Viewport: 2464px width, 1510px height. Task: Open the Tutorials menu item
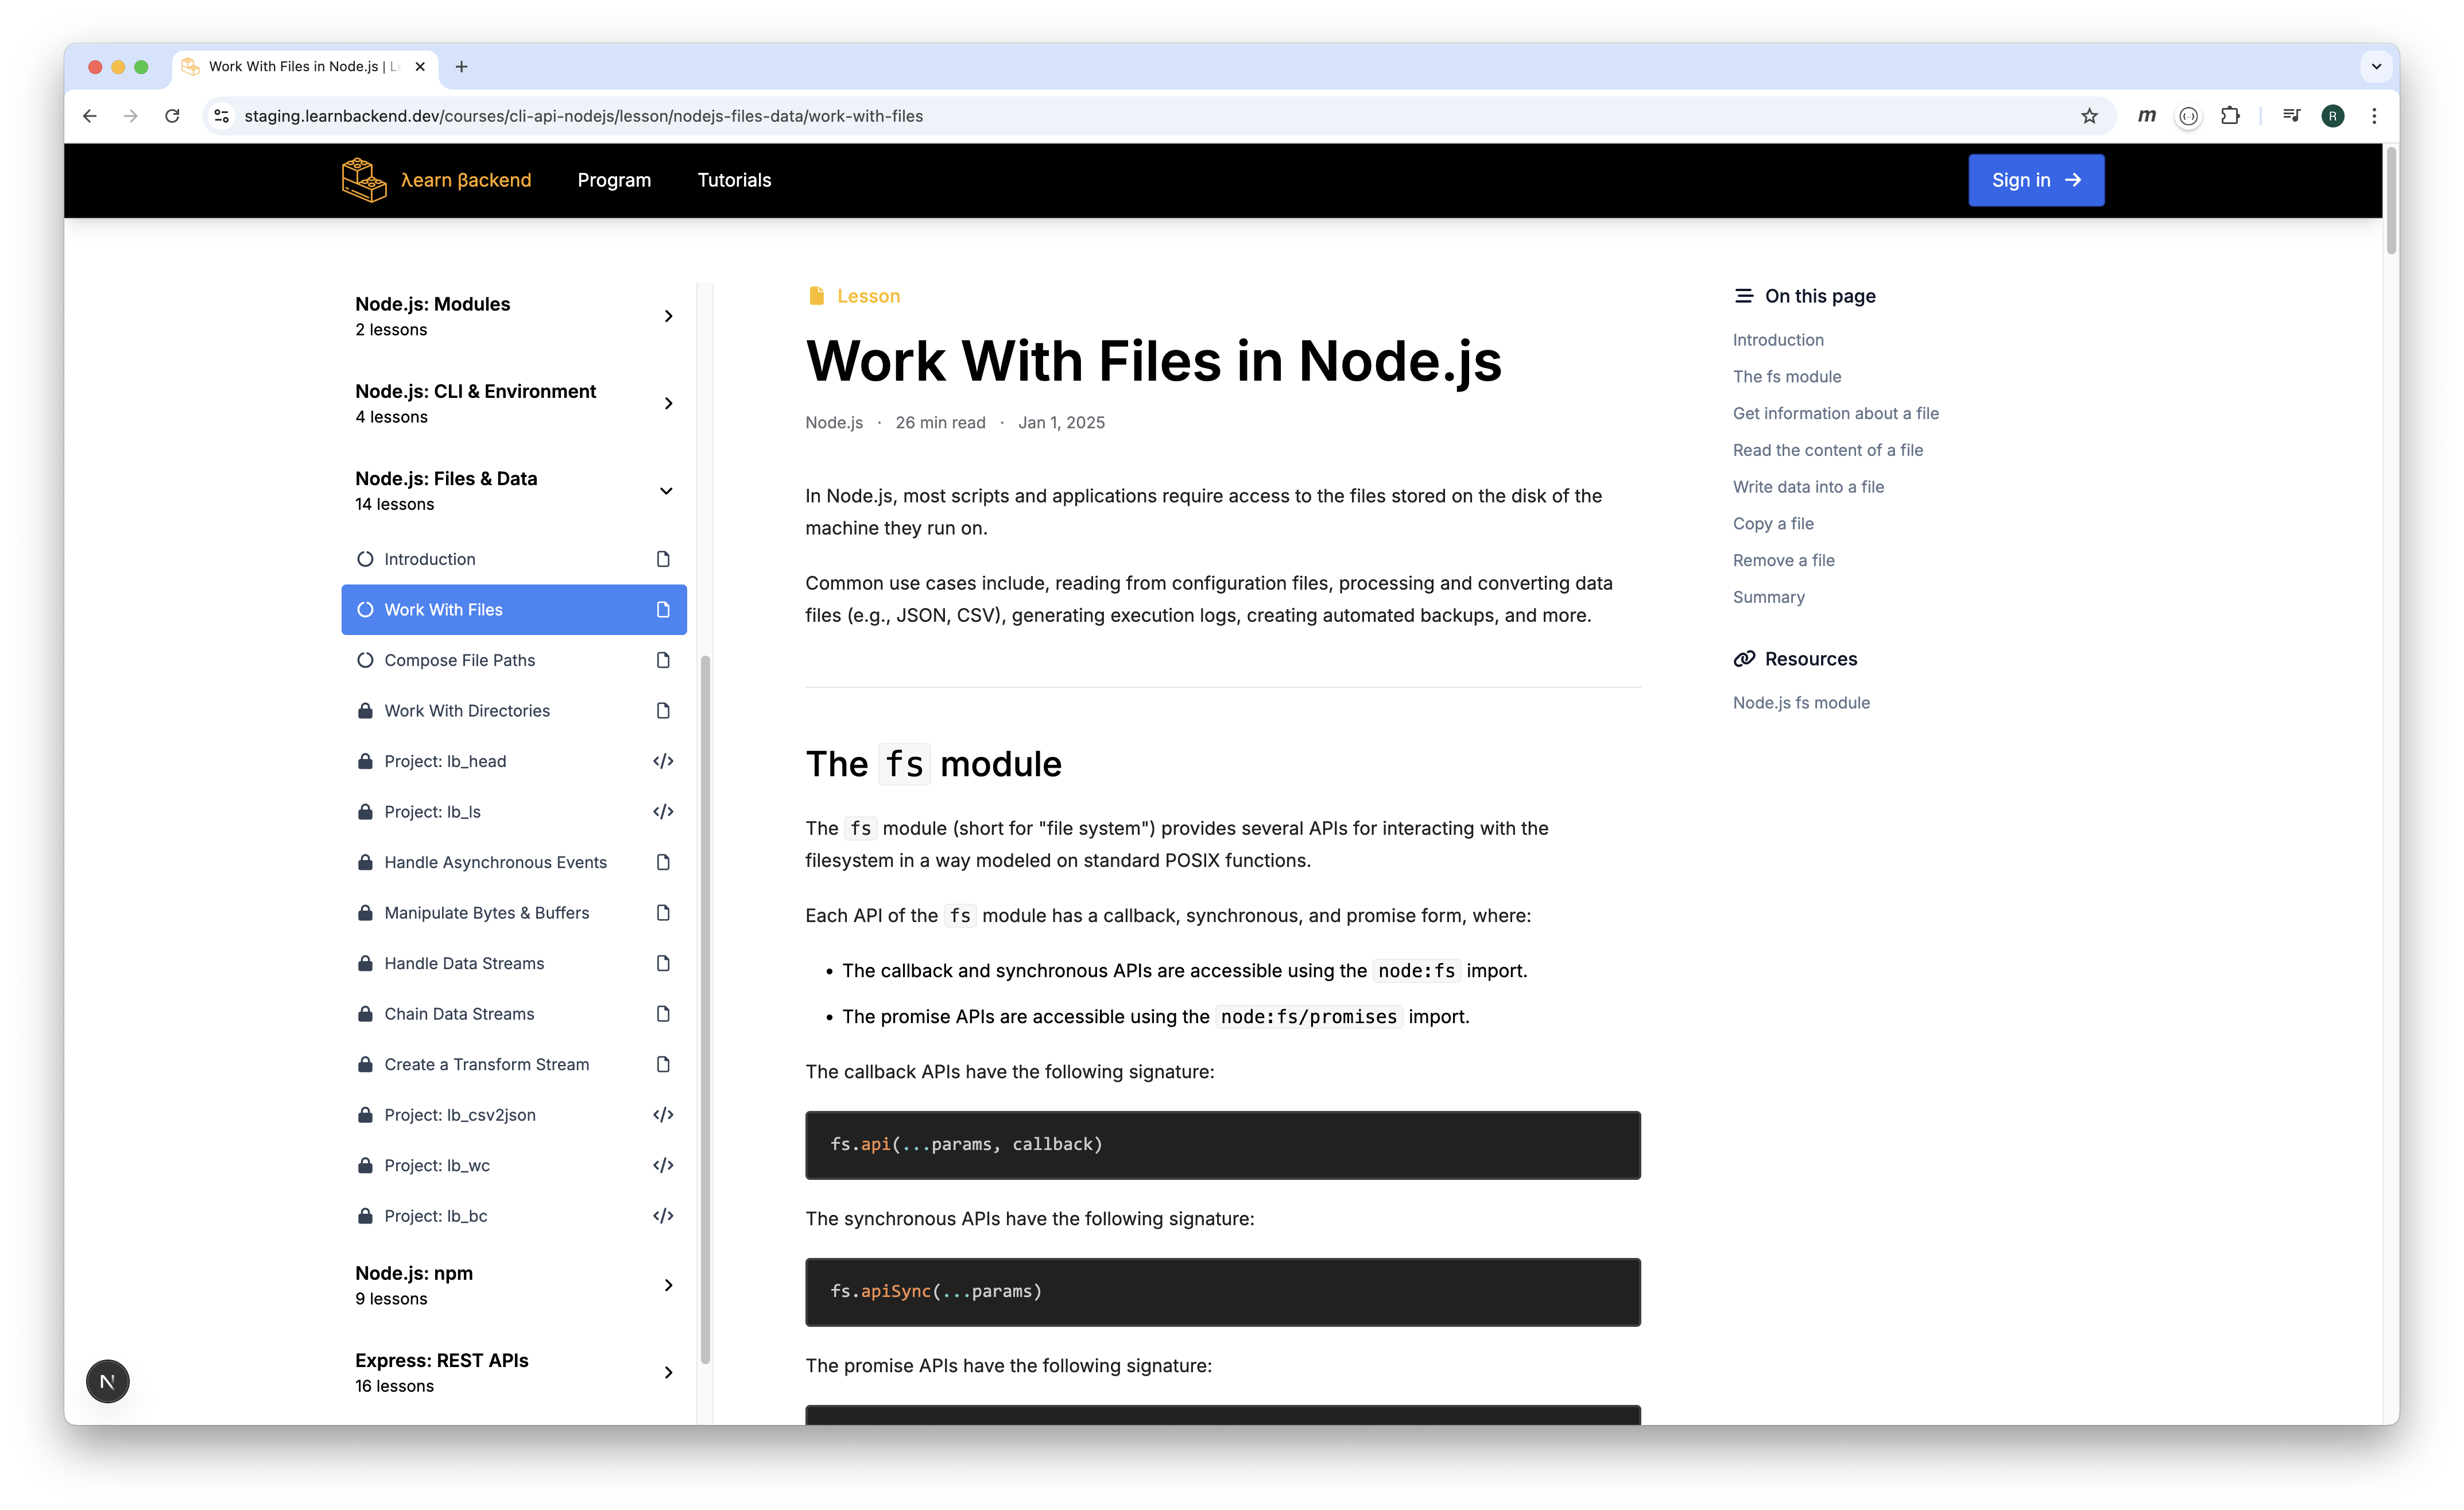point(734,180)
